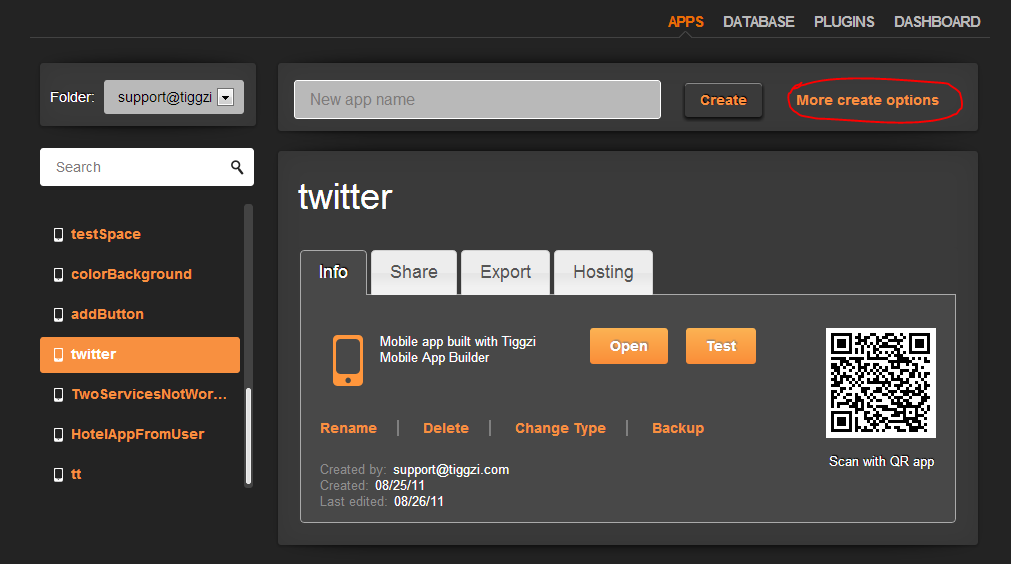Image resolution: width=1011 pixels, height=564 pixels.
Task: Open the Export tab
Action: (505, 272)
